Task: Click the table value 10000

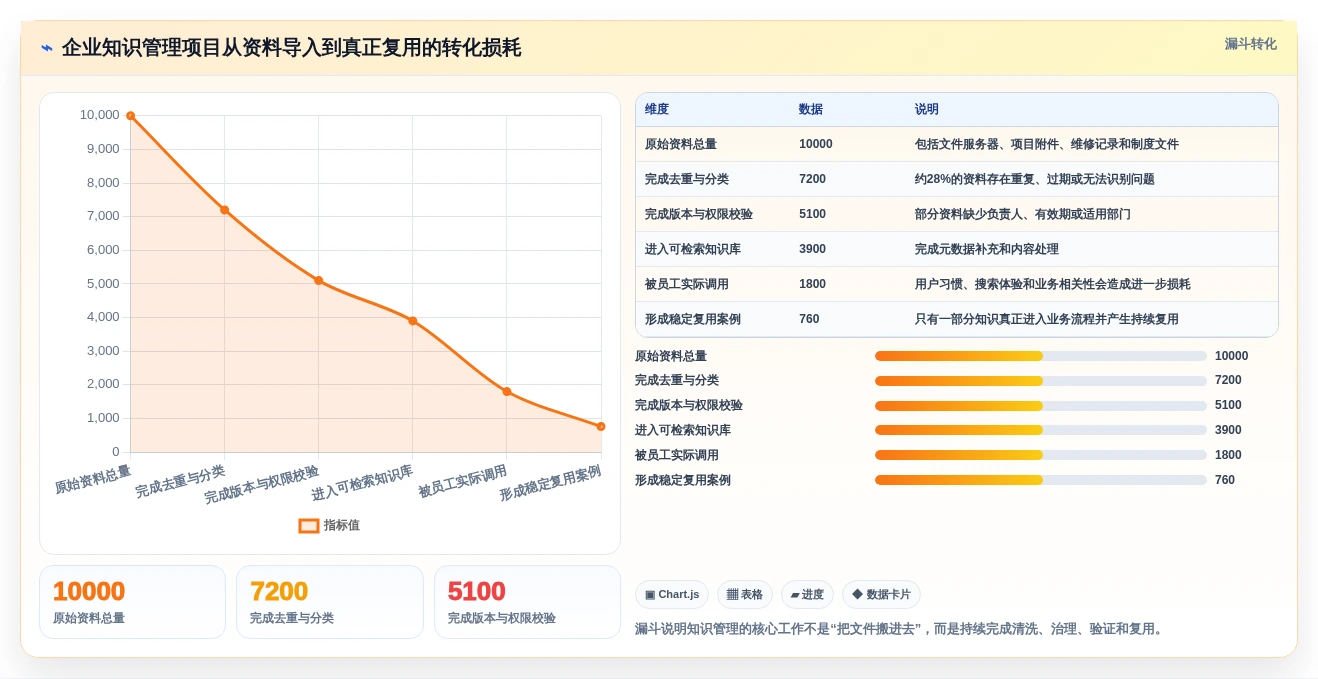Action: coord(816,144)
